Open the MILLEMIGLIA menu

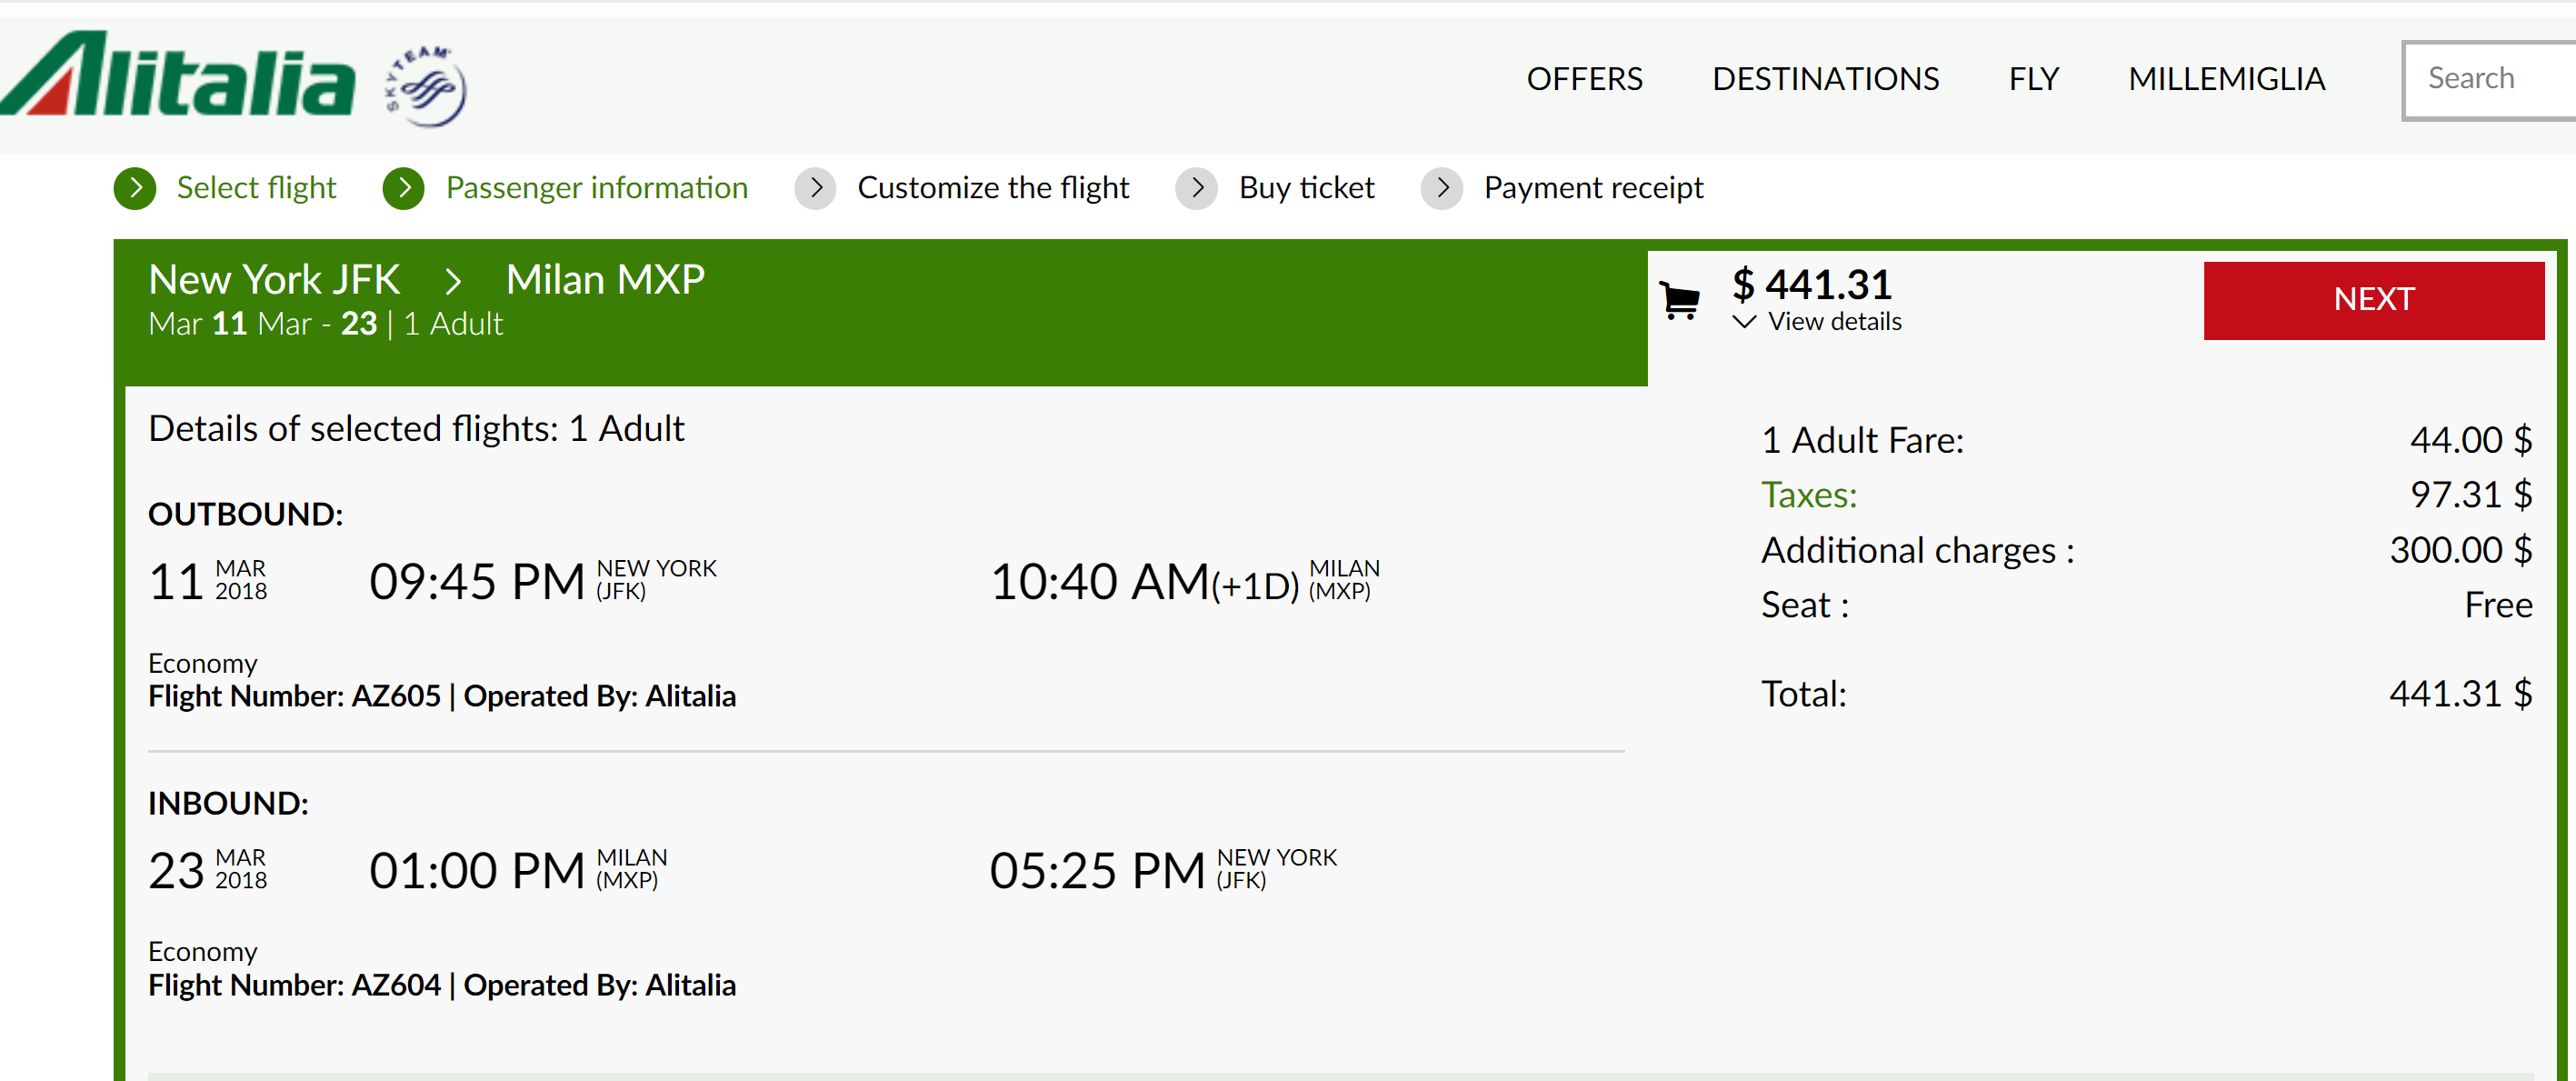pyautogui.click(x=2226, y=79)
